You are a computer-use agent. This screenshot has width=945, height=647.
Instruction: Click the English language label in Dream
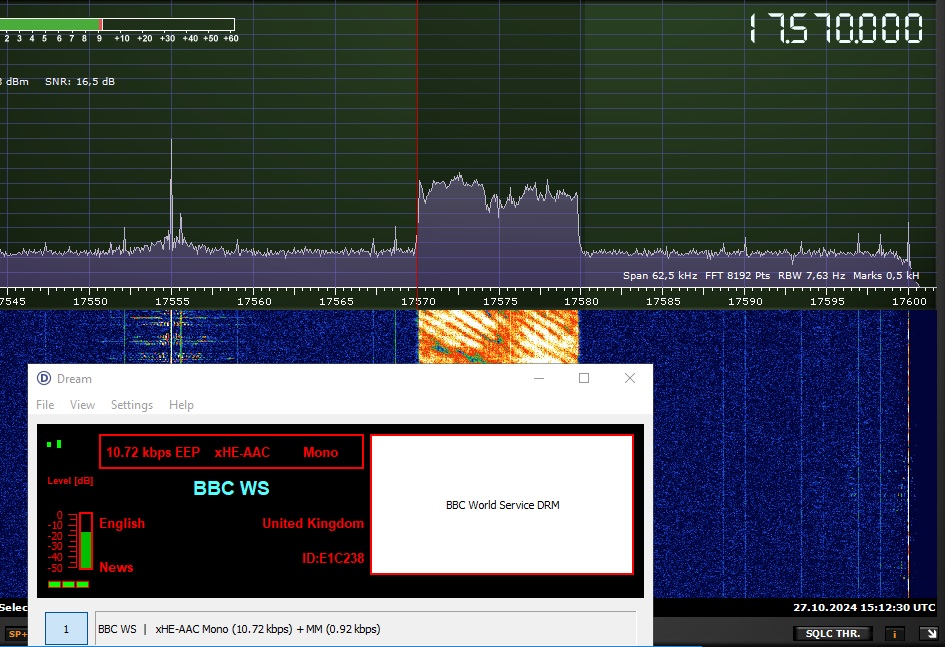pos(122,523)
